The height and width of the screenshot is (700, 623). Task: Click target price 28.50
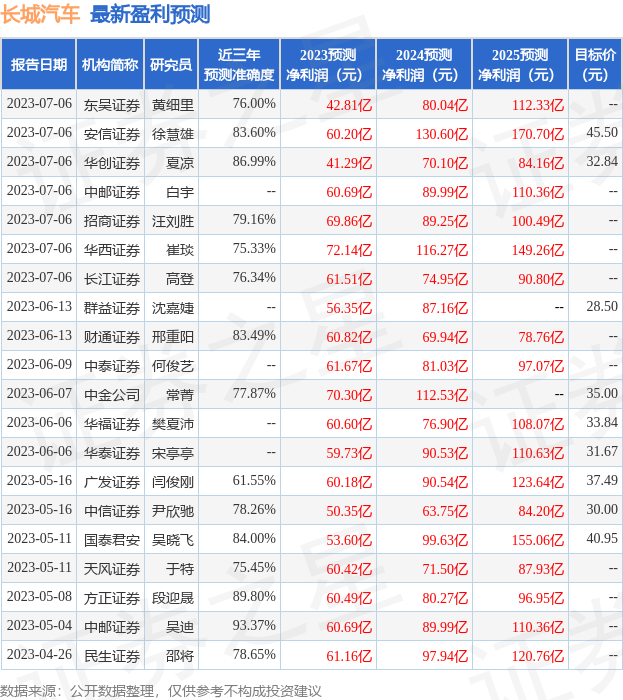pos(602,306)
